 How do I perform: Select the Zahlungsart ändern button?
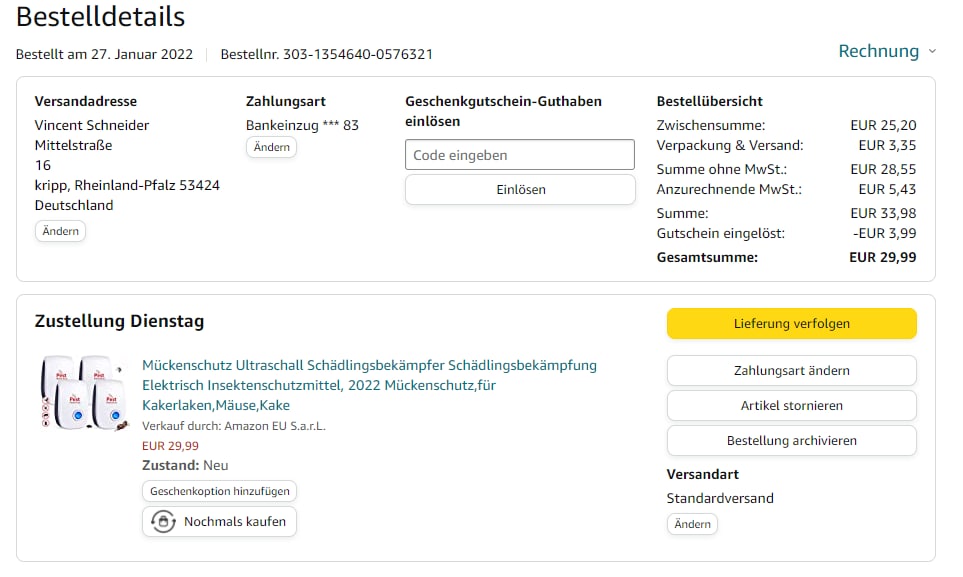(791, 370)
